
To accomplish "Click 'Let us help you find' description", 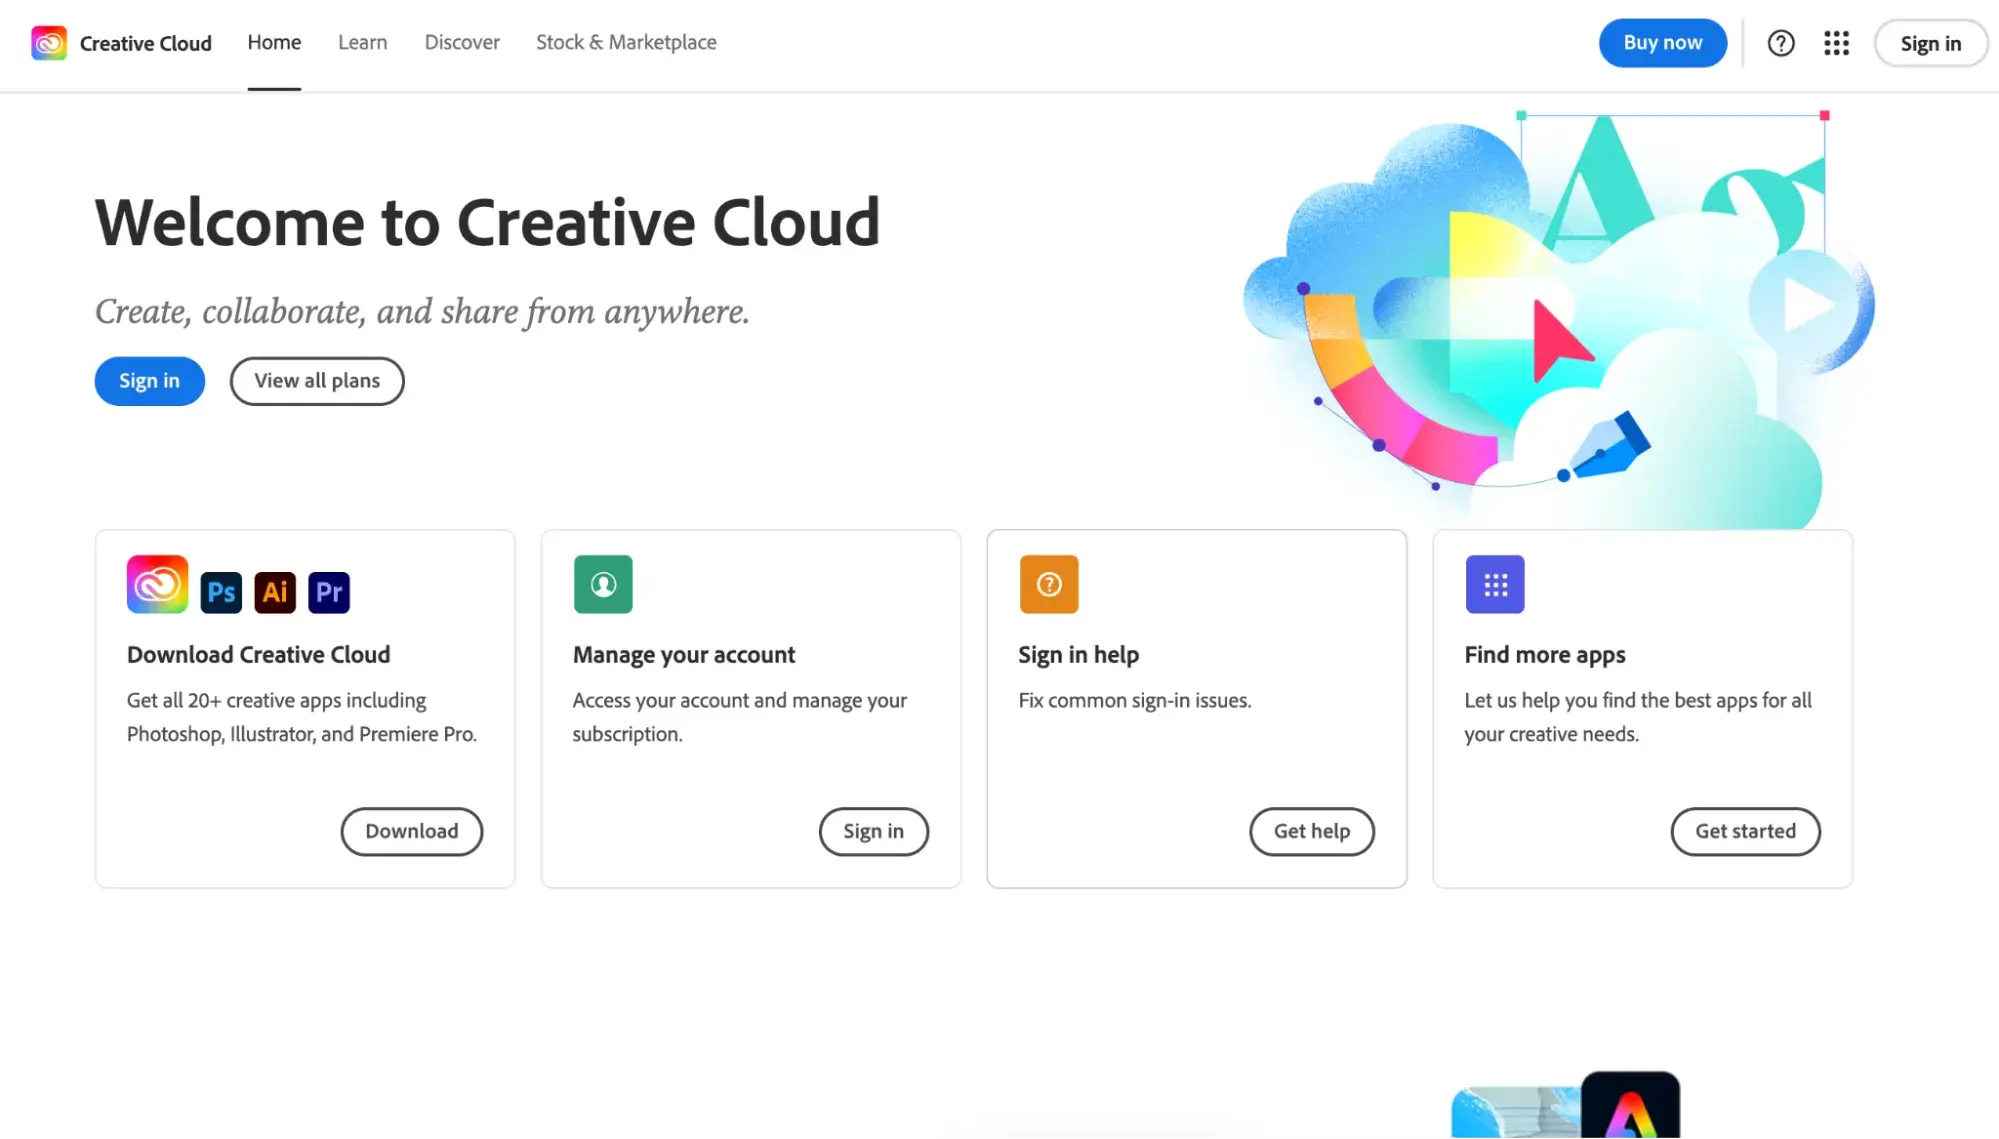I will tap(1638, 717).
